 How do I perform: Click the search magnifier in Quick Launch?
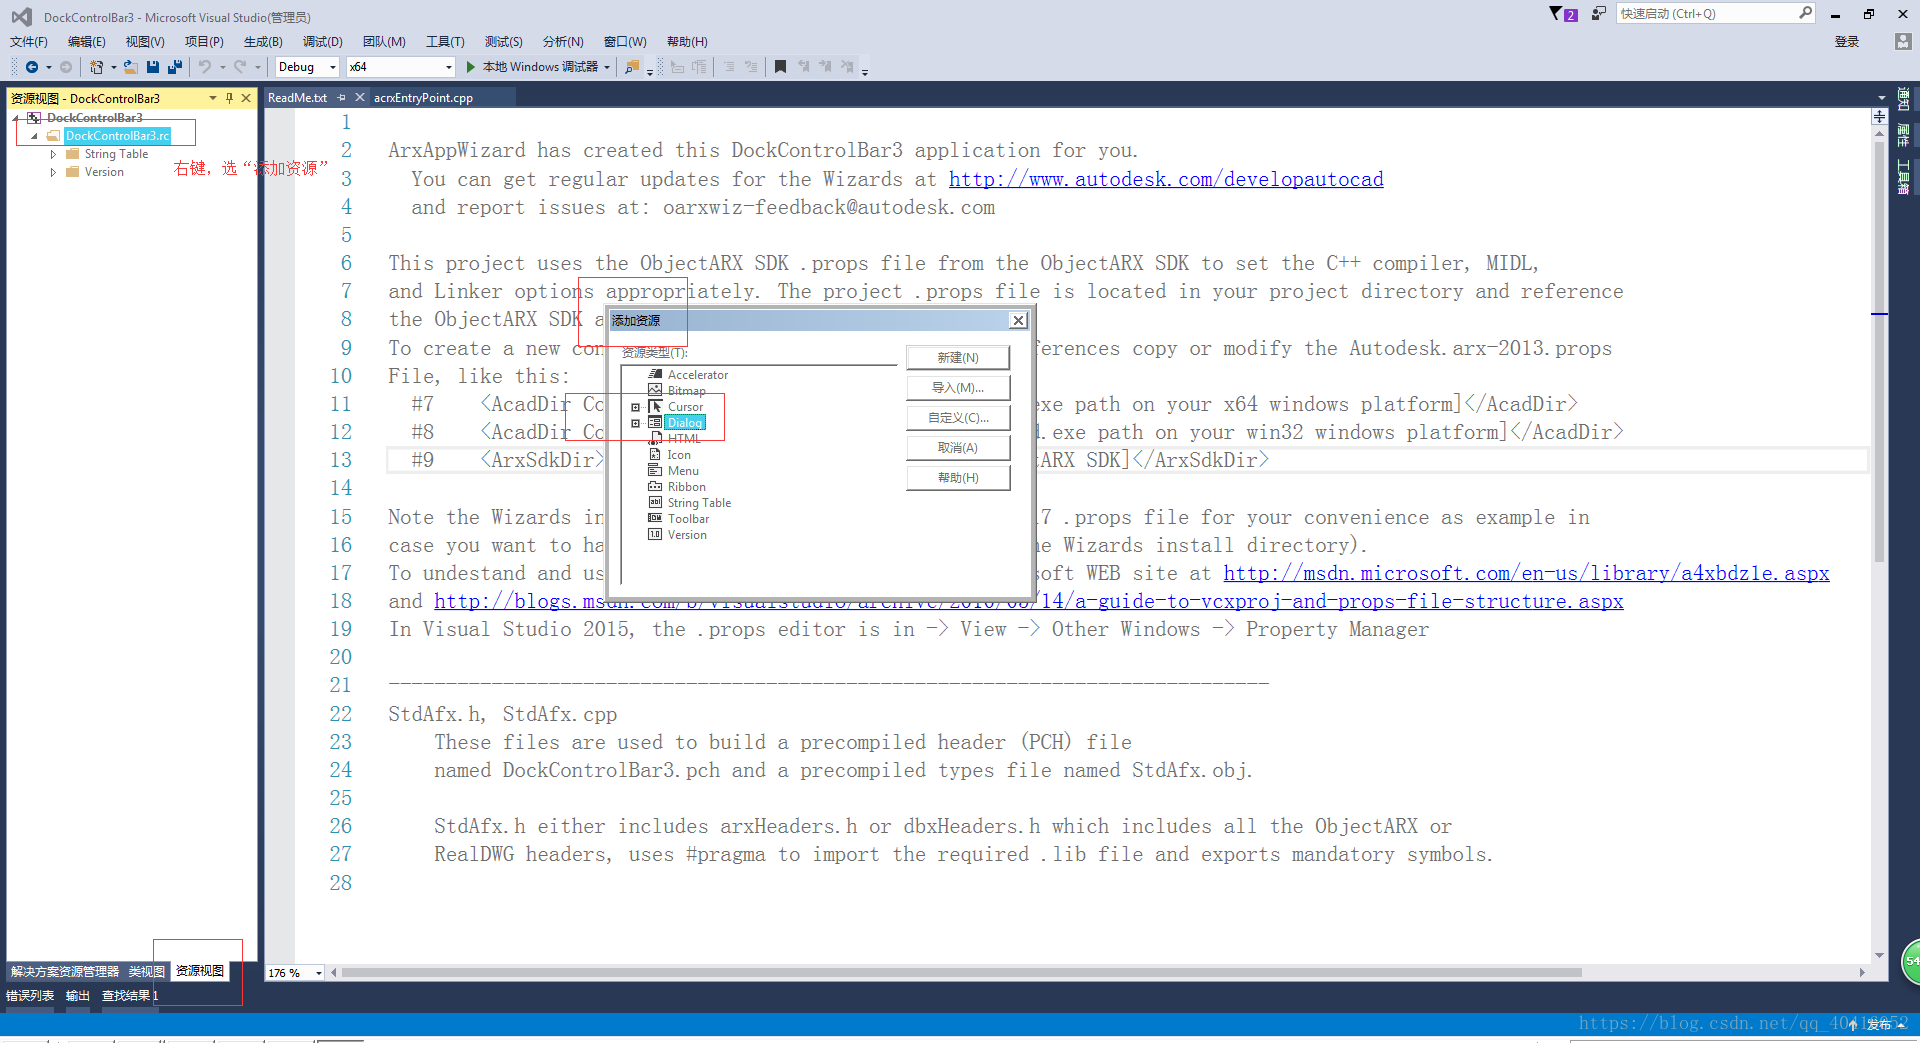point(1805,13)
